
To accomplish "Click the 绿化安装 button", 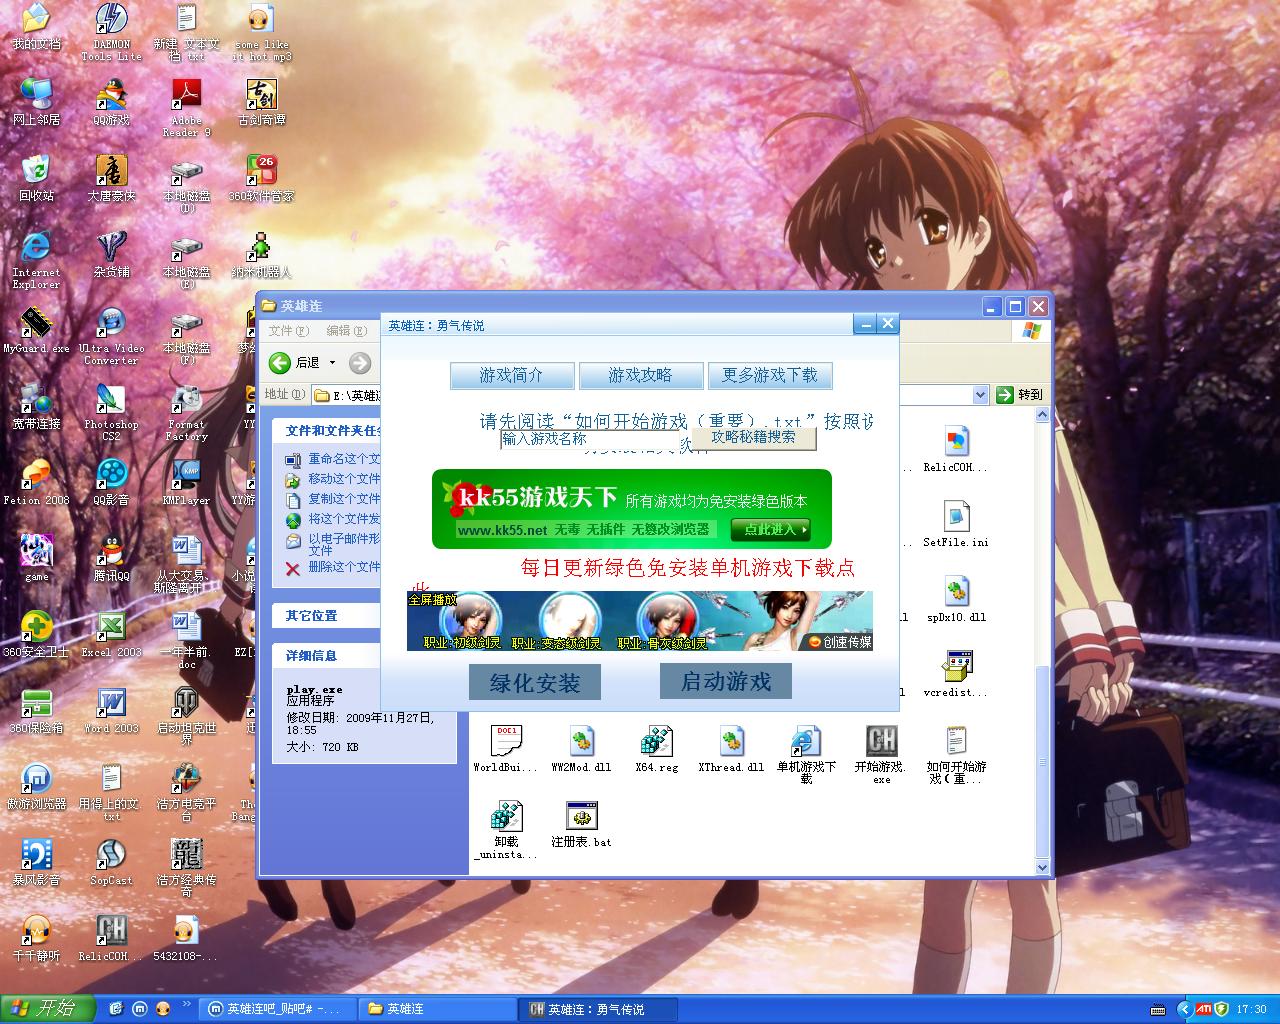I will point(535,683).
